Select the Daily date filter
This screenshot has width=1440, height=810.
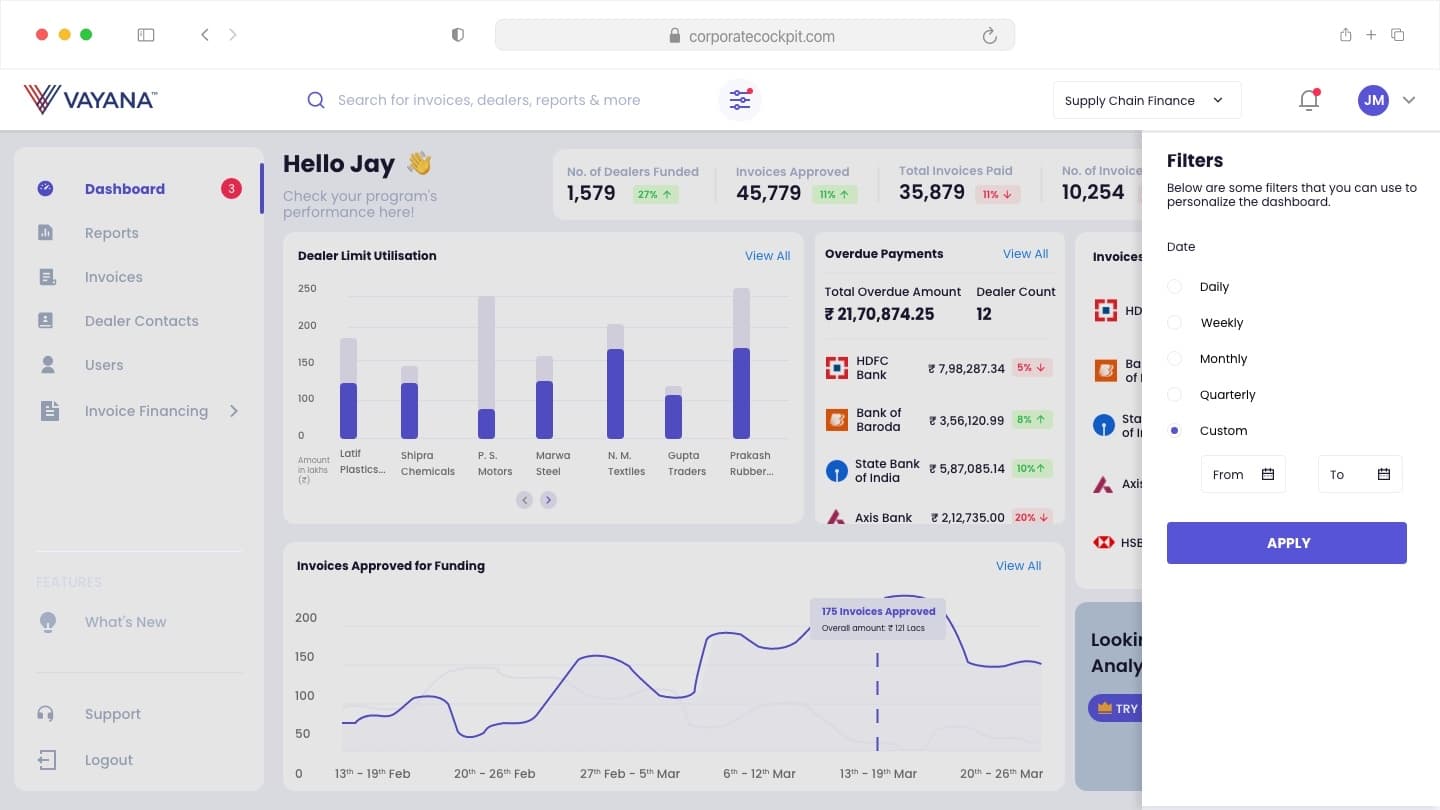click(x=1175, y=287)
